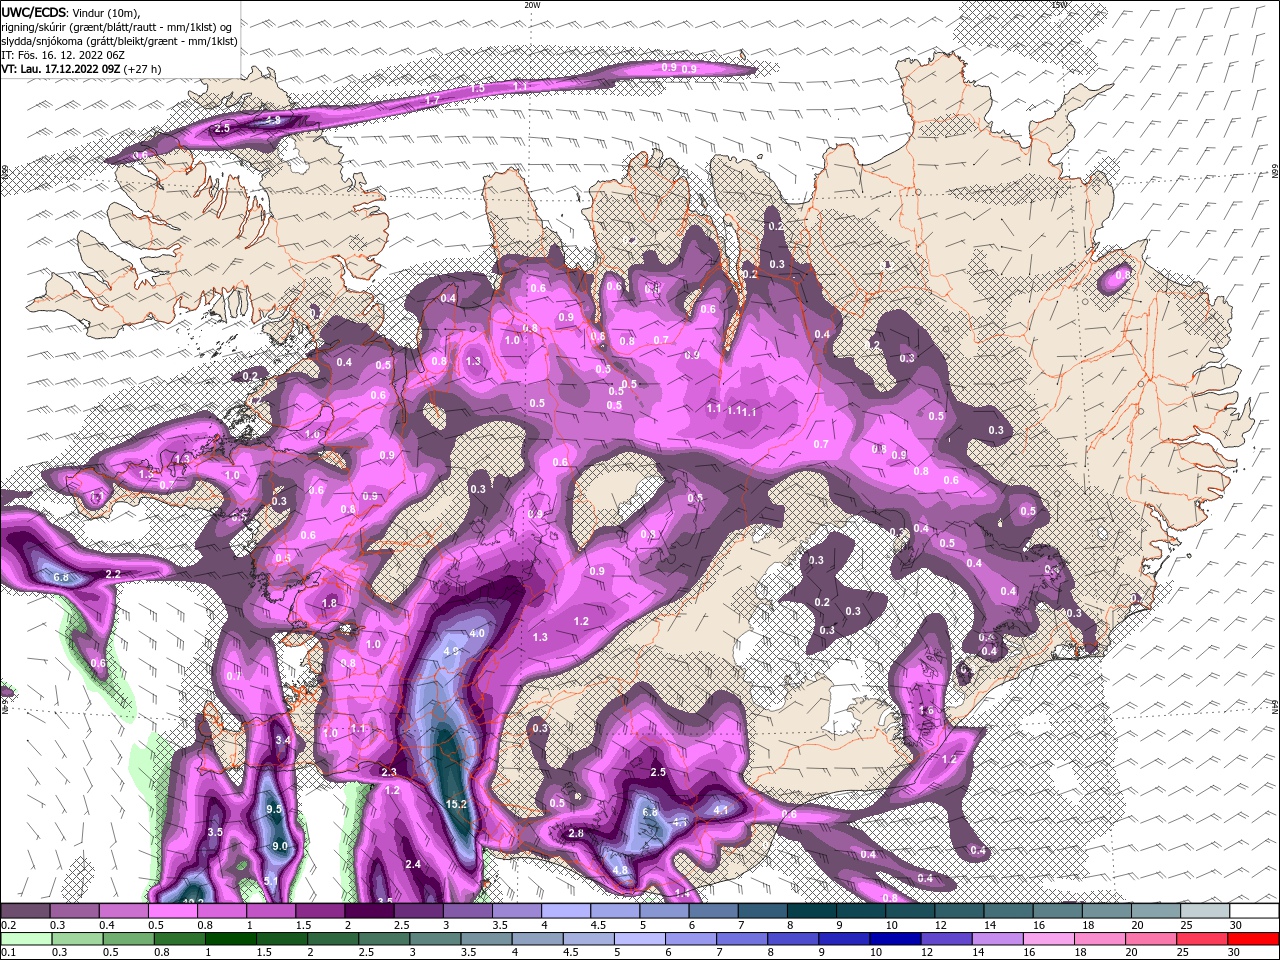Image resolution: width=1280 pixels, height=960 pixels.
Task: Click the 1.5 value in the northern band
Action: click(x=477, y=89)
